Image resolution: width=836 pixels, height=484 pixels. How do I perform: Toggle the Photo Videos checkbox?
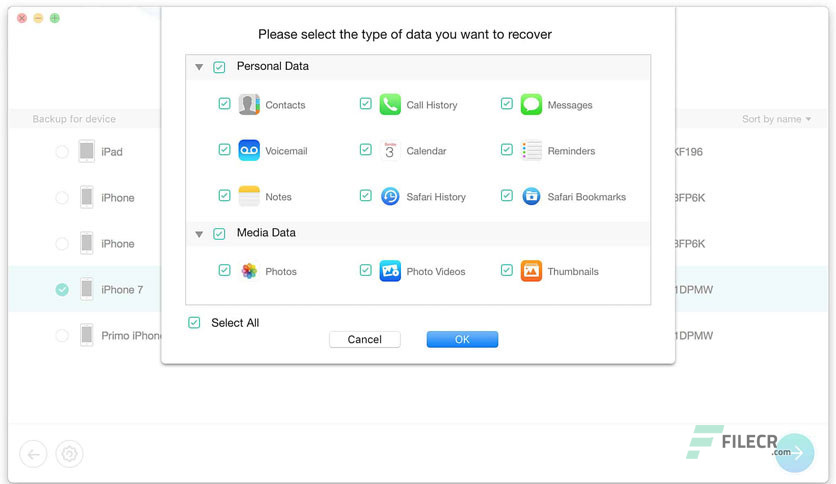click(x=365, y=270)
